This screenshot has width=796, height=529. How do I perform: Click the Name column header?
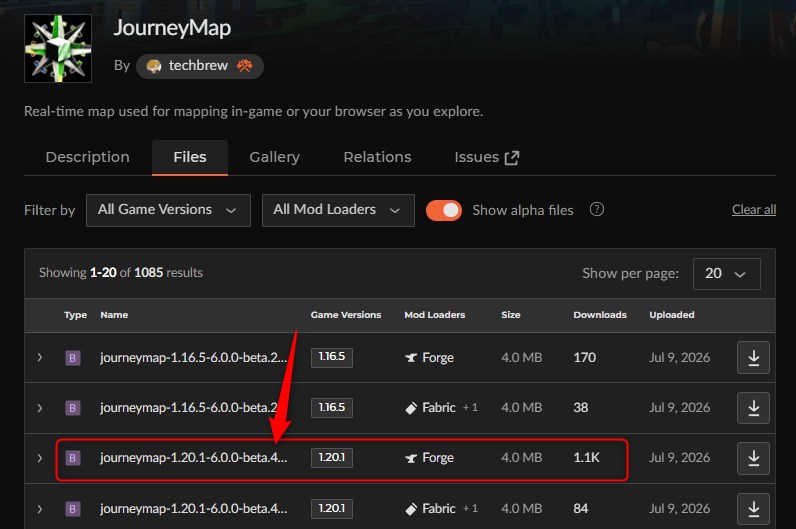click(114, 315)
